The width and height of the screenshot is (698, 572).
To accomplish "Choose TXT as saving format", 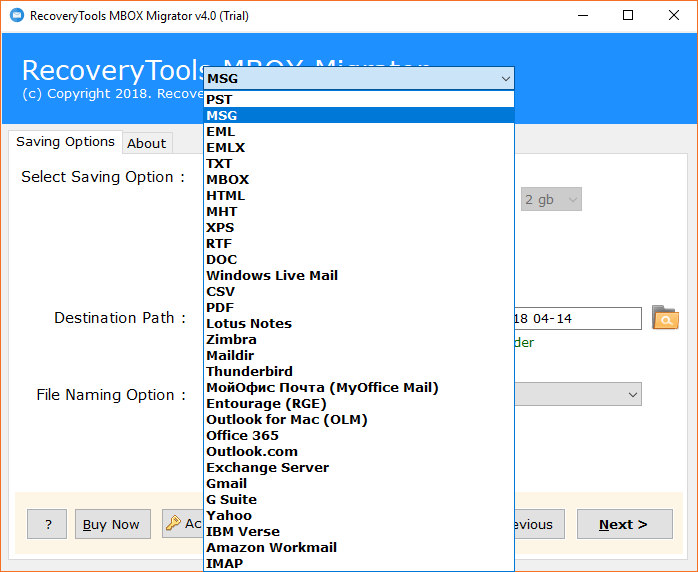I will point(359,163).
